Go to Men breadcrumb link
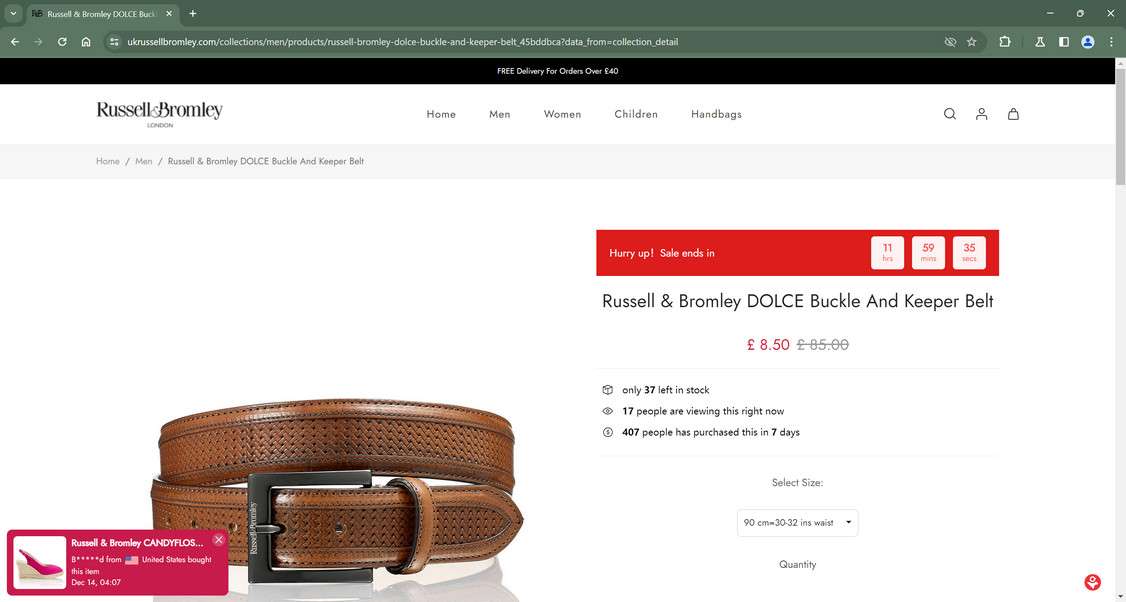 (144, 162)
